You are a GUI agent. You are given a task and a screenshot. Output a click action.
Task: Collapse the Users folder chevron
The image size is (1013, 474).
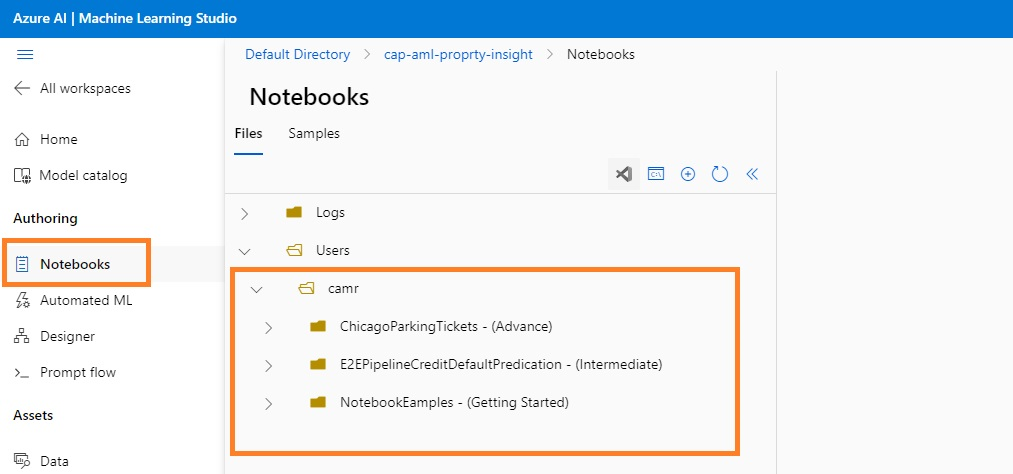click(245, 251)
